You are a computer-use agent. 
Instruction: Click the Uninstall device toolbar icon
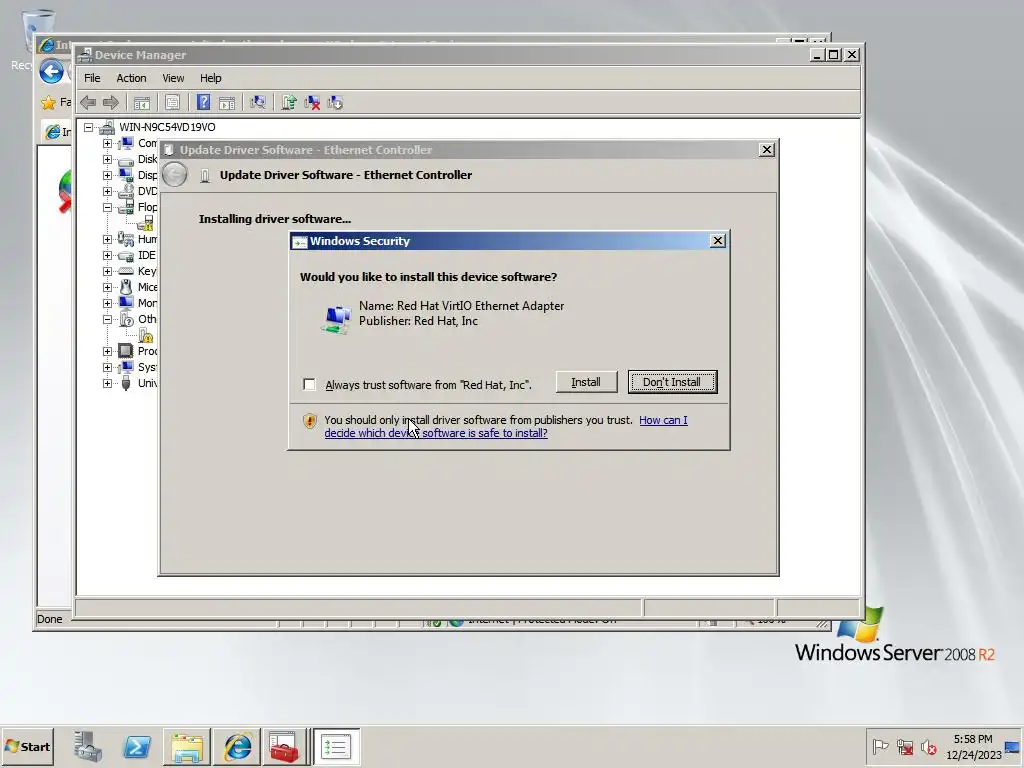(312, 103)
